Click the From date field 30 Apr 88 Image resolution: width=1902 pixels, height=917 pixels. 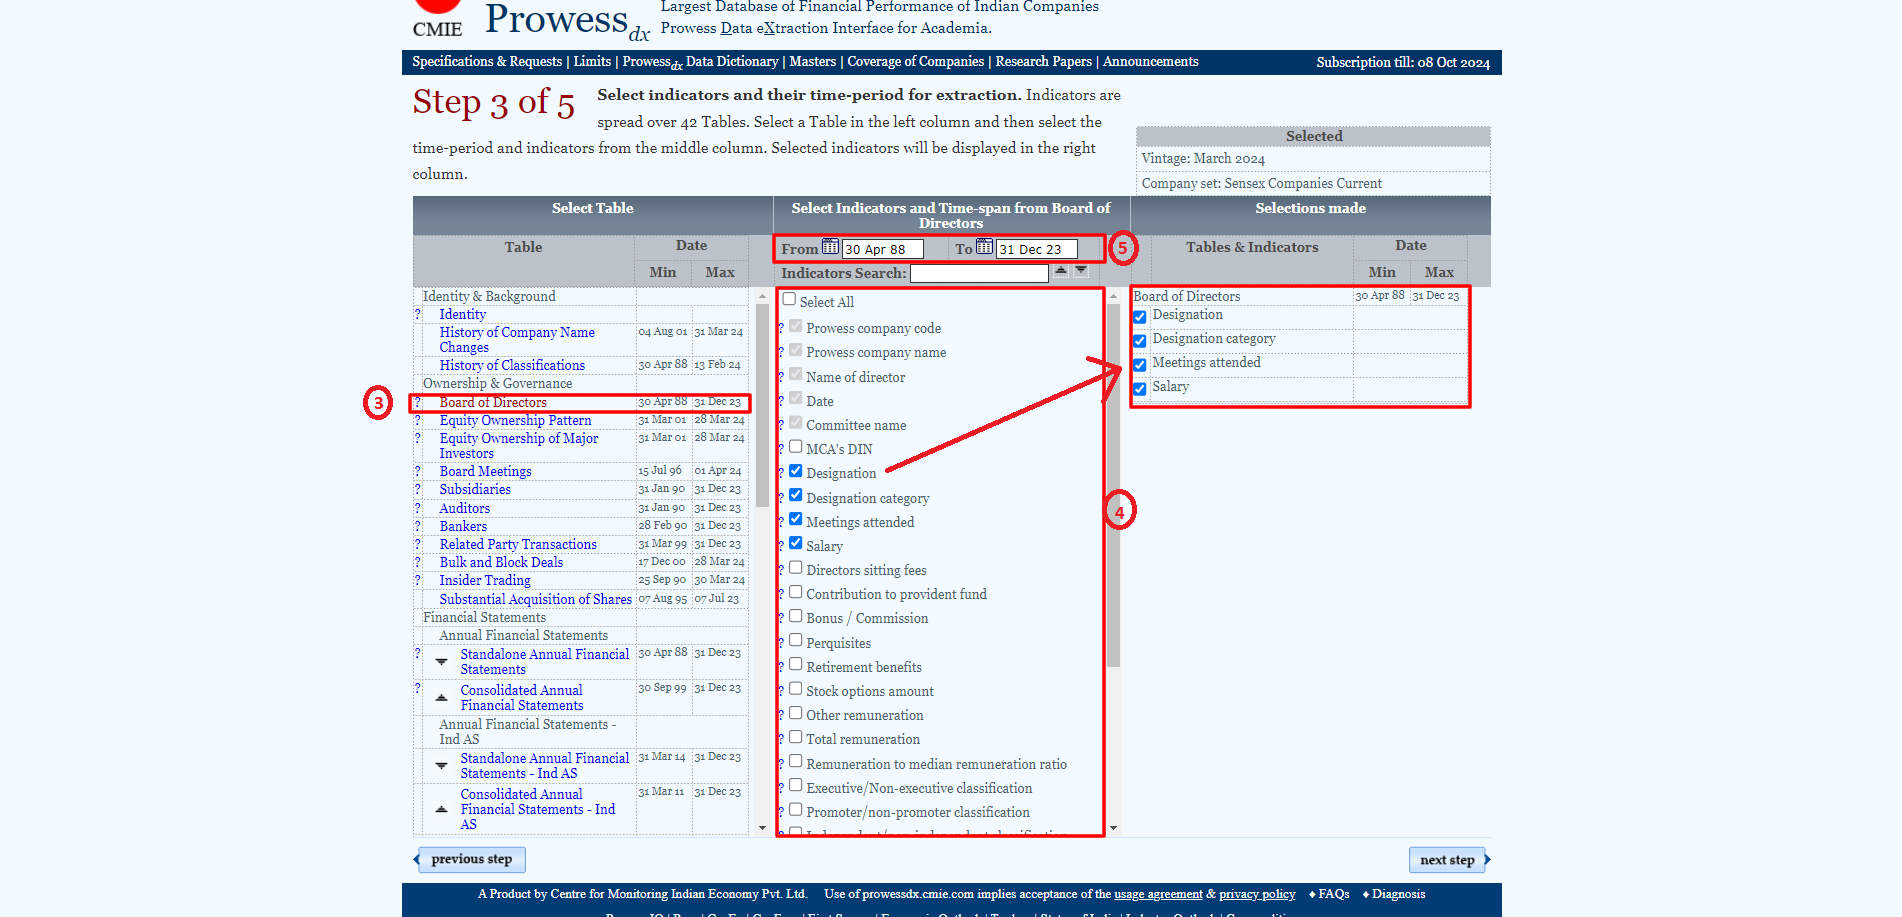pyautogui.click(x=882, y=249)
